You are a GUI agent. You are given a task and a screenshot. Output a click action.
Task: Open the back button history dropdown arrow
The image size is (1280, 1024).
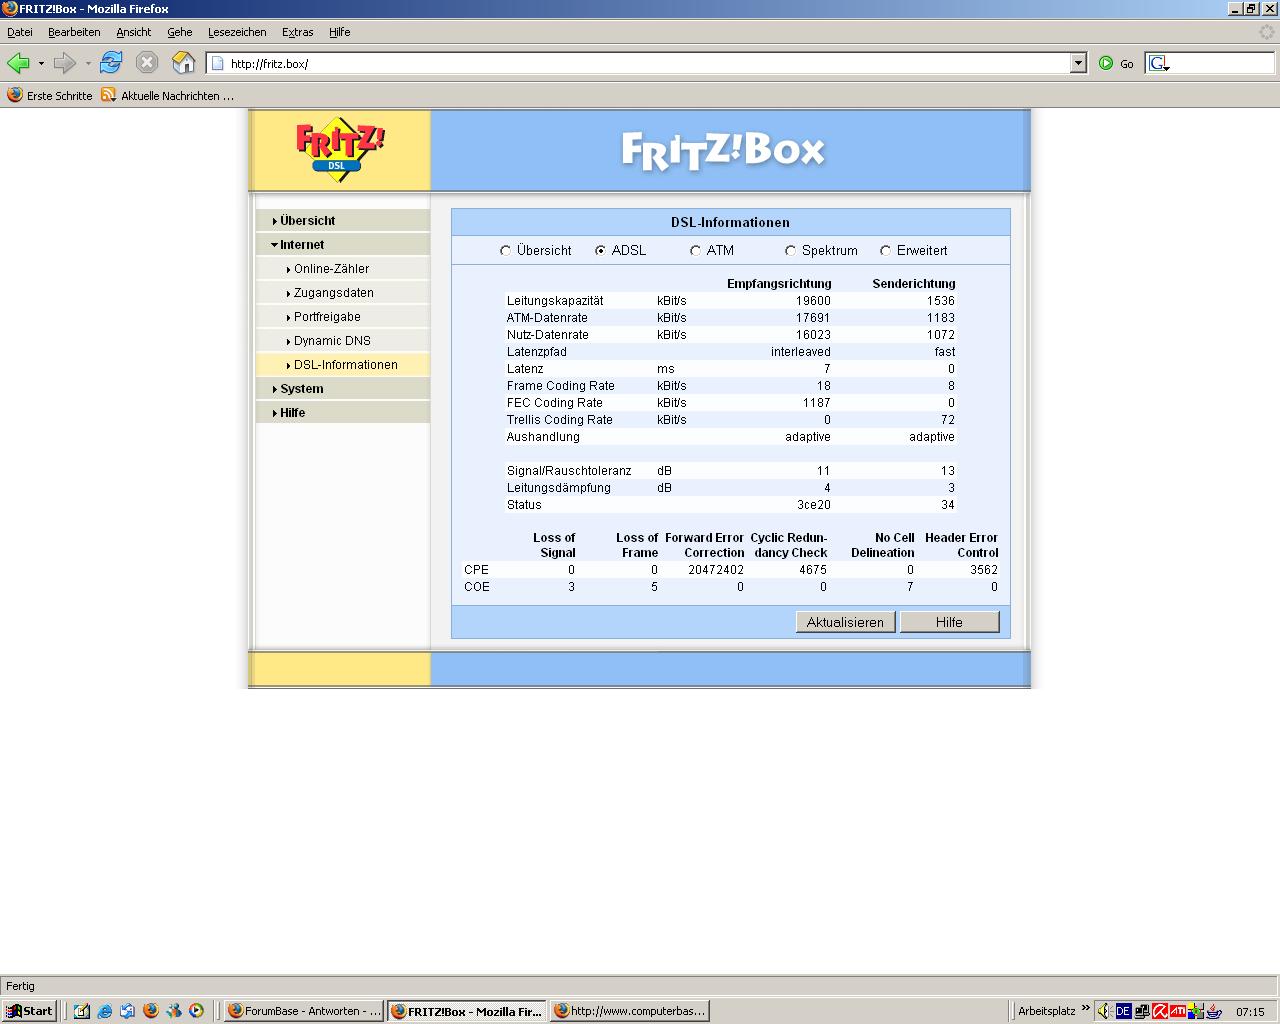(41, 63)
